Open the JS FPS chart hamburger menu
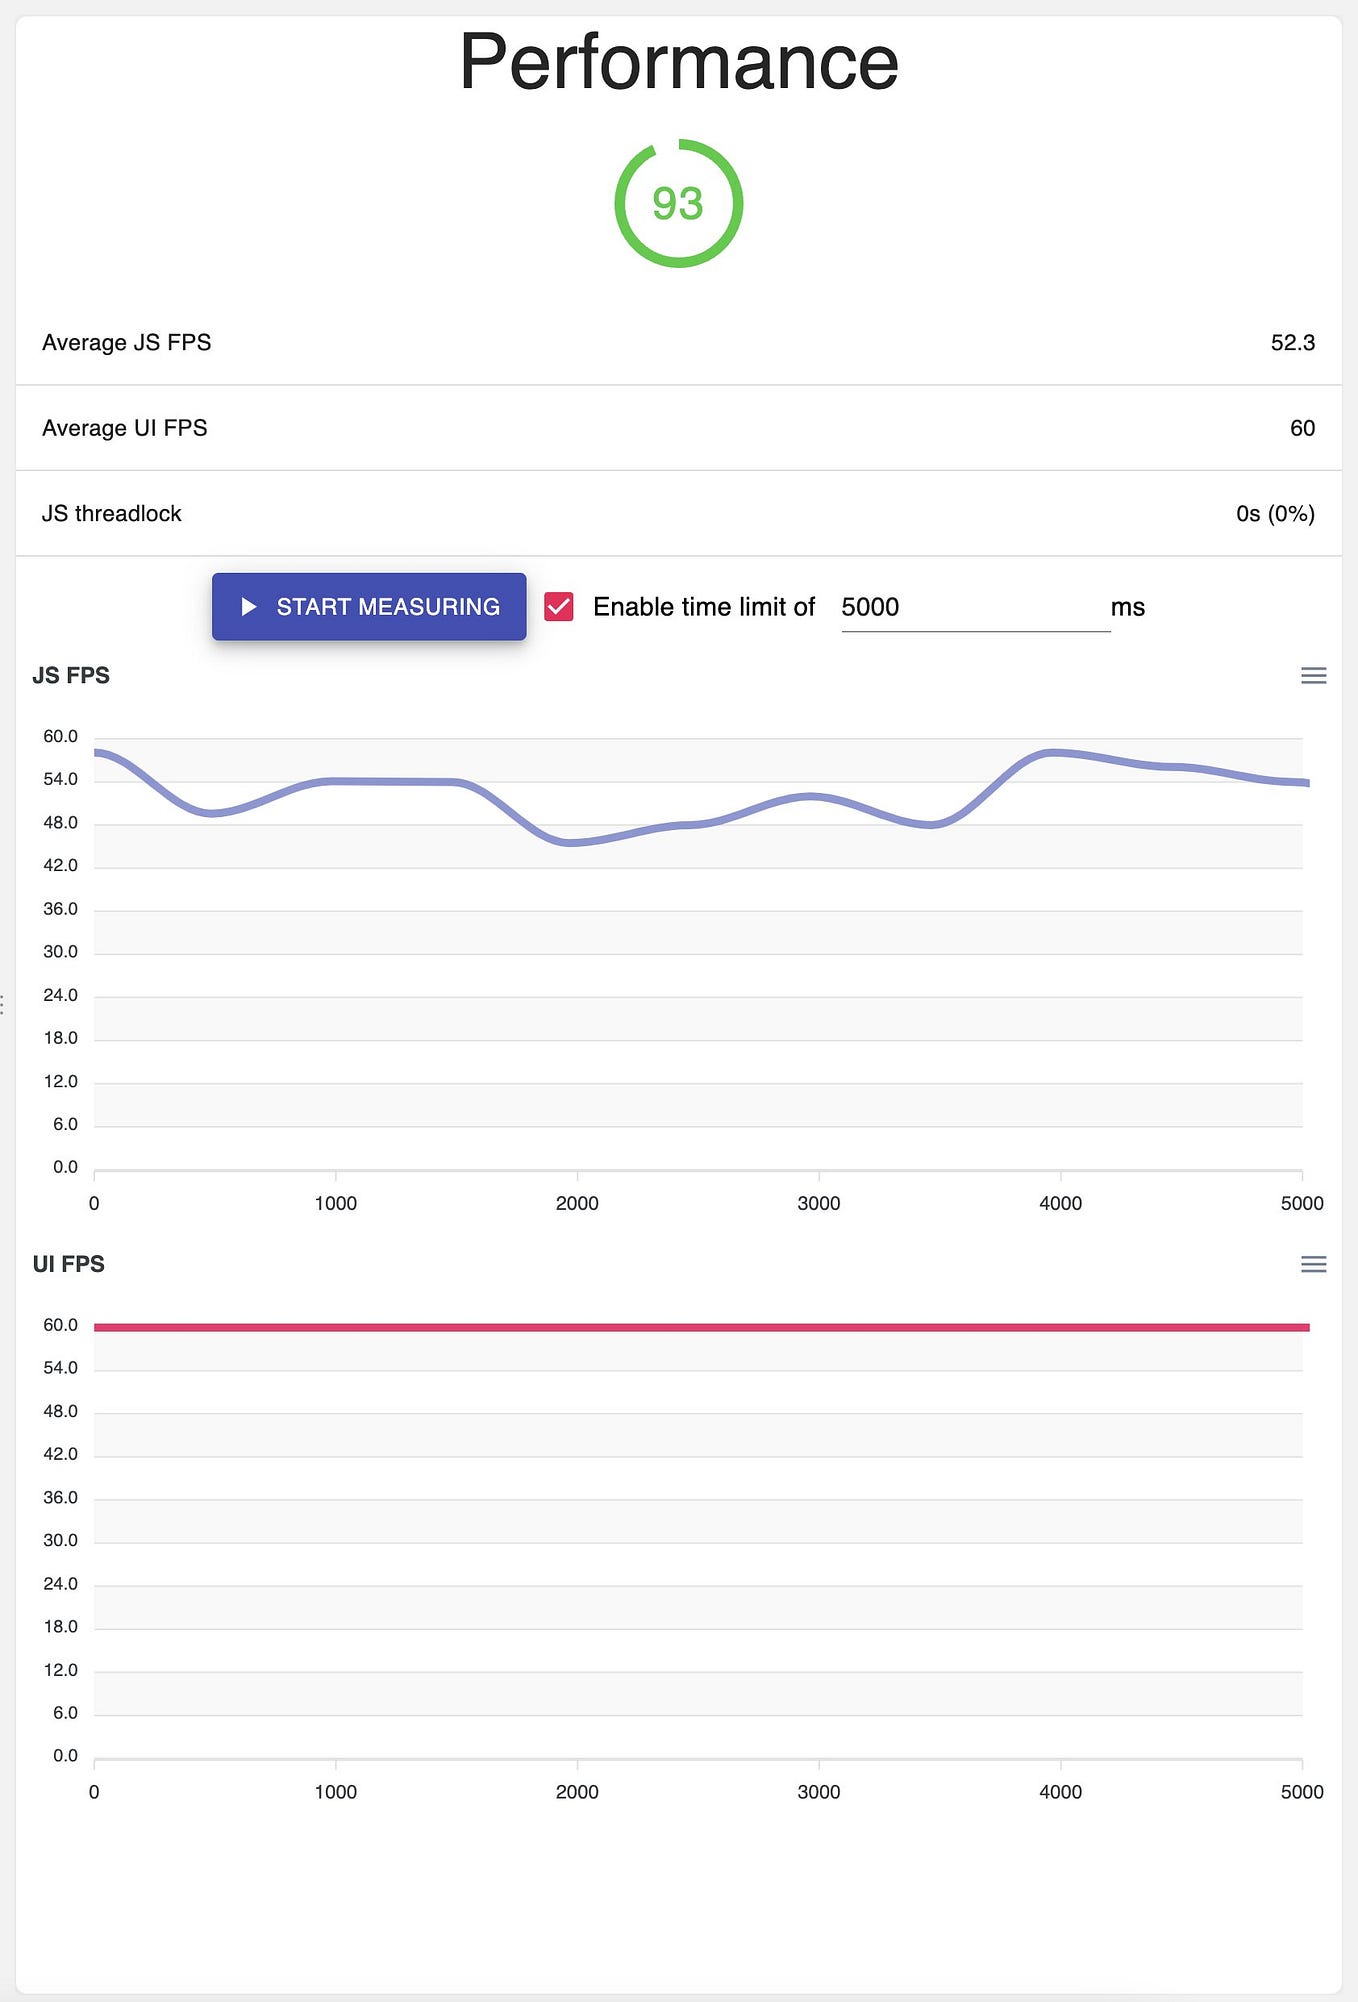Viewport: 1358px width, 2002px height. (x=1313, y=676)
